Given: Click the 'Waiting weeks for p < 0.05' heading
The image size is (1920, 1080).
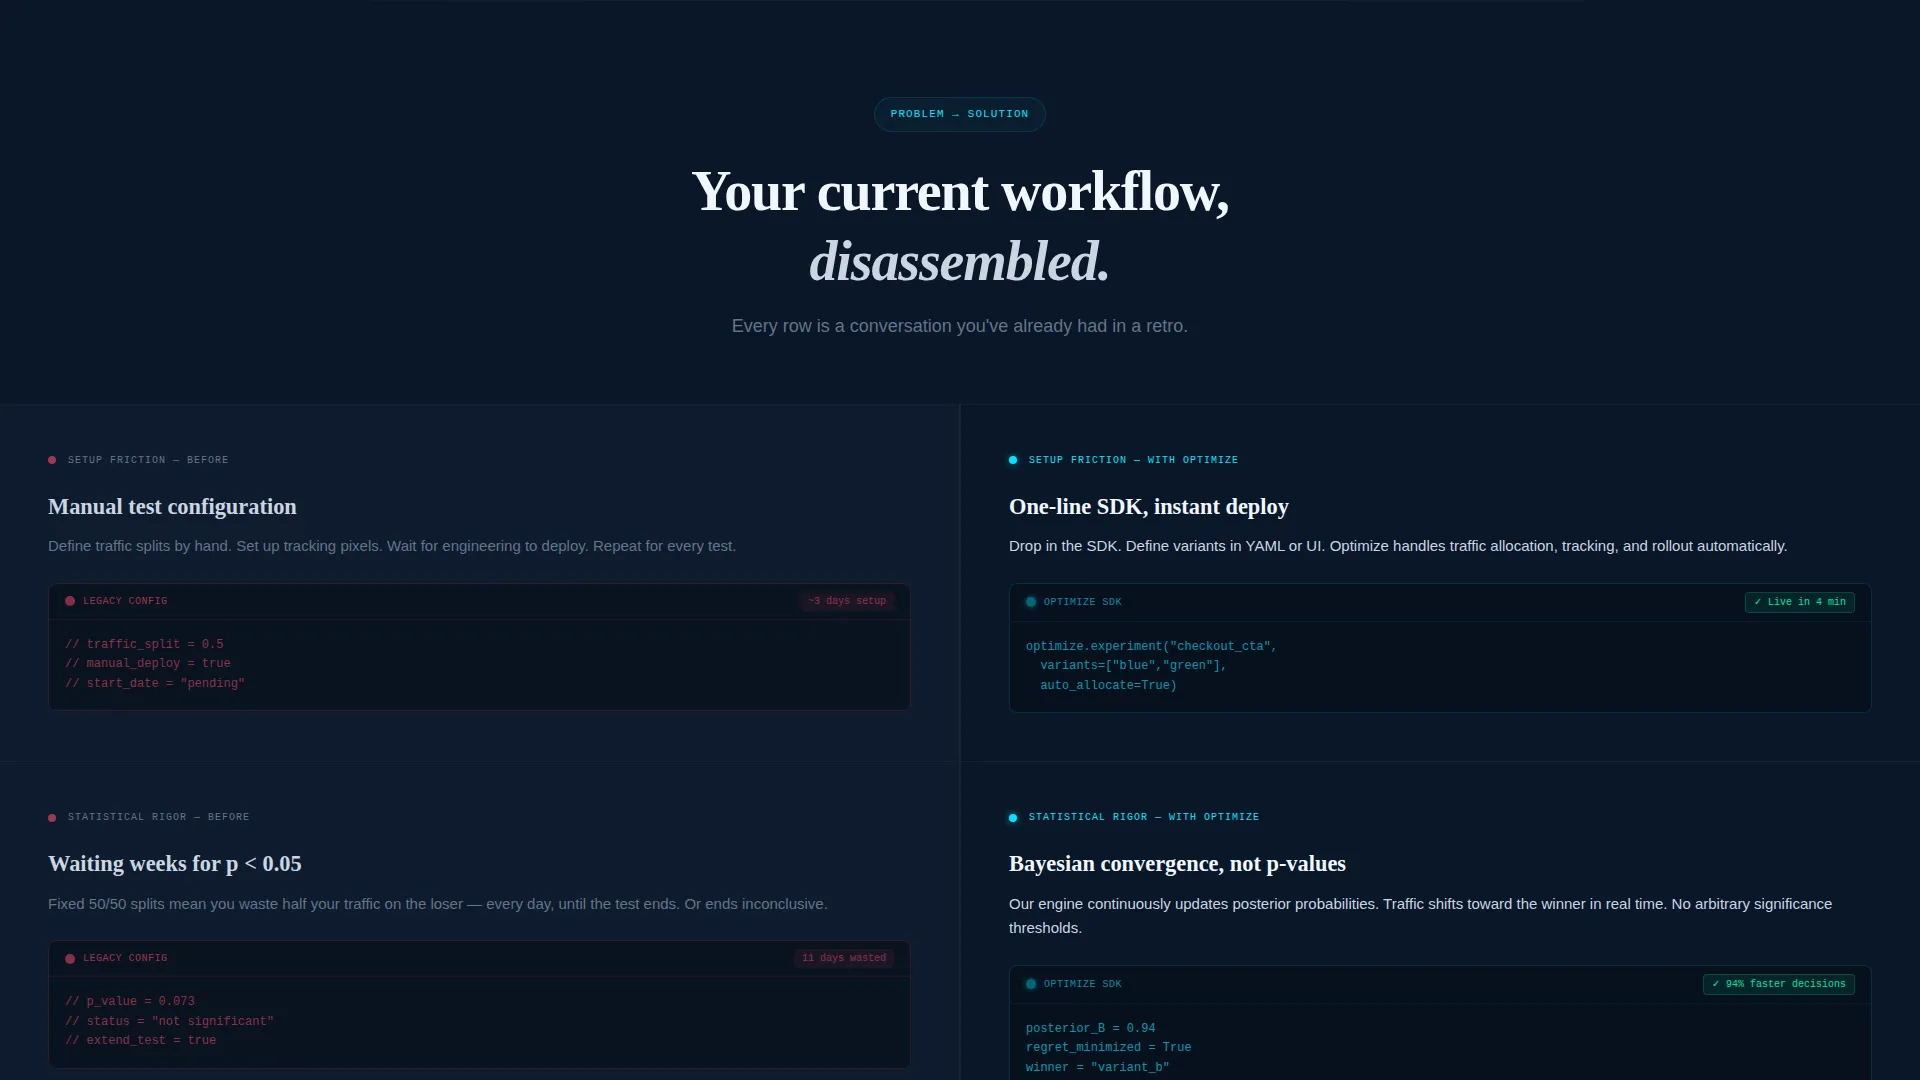Looking at the screenshot, I should (x=175, y=864).
